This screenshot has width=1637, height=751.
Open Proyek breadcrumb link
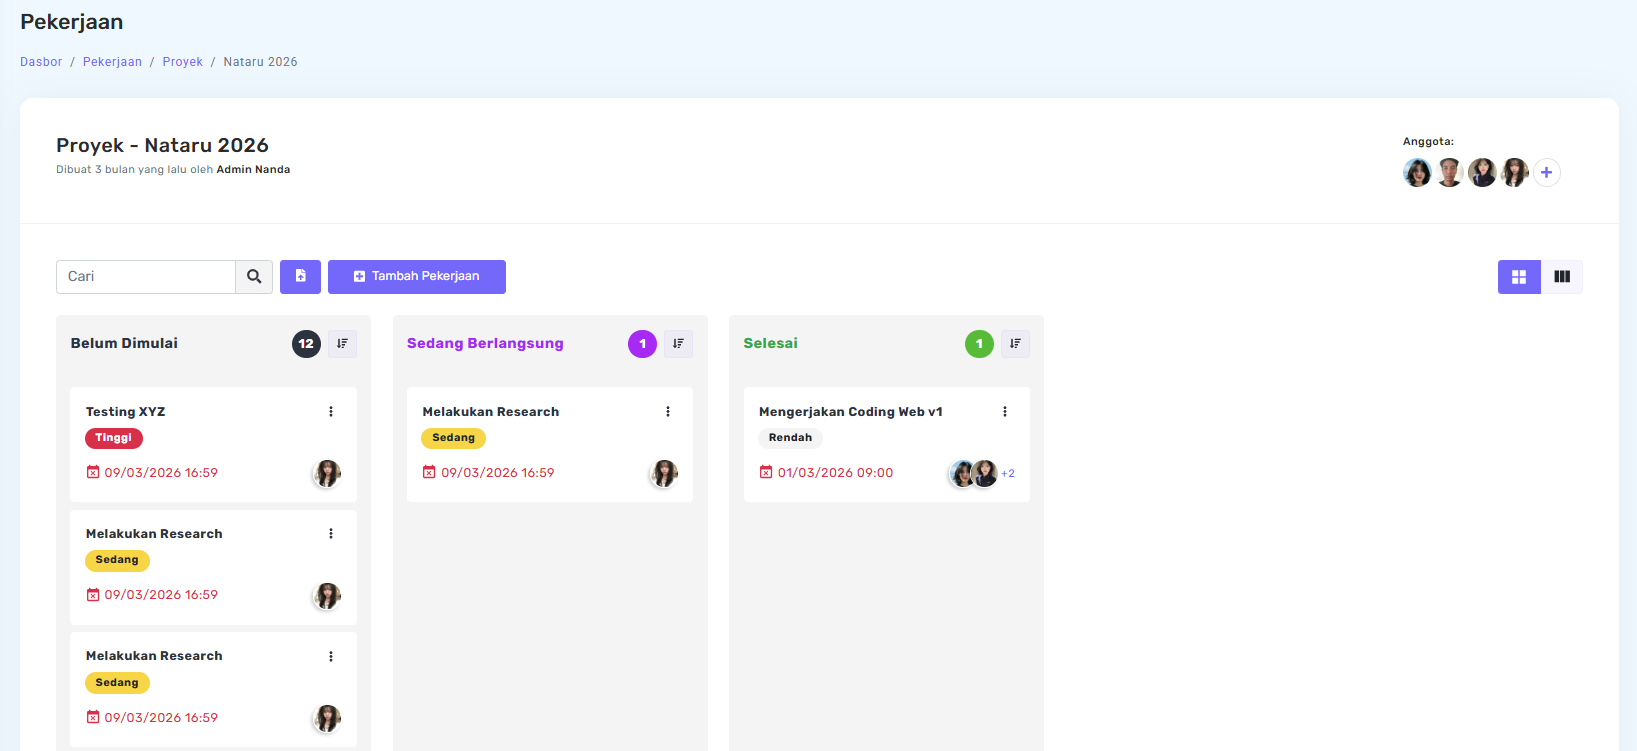click(182, 62)
